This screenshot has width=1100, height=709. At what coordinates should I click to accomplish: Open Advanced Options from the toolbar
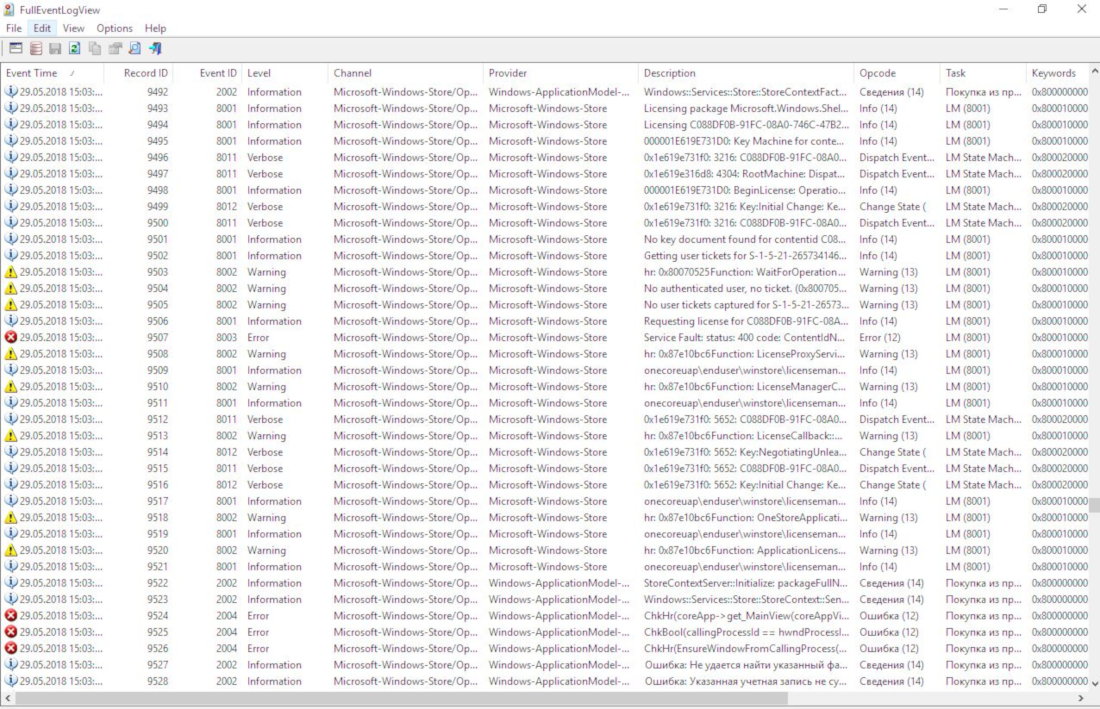click(x=15, y=48)
